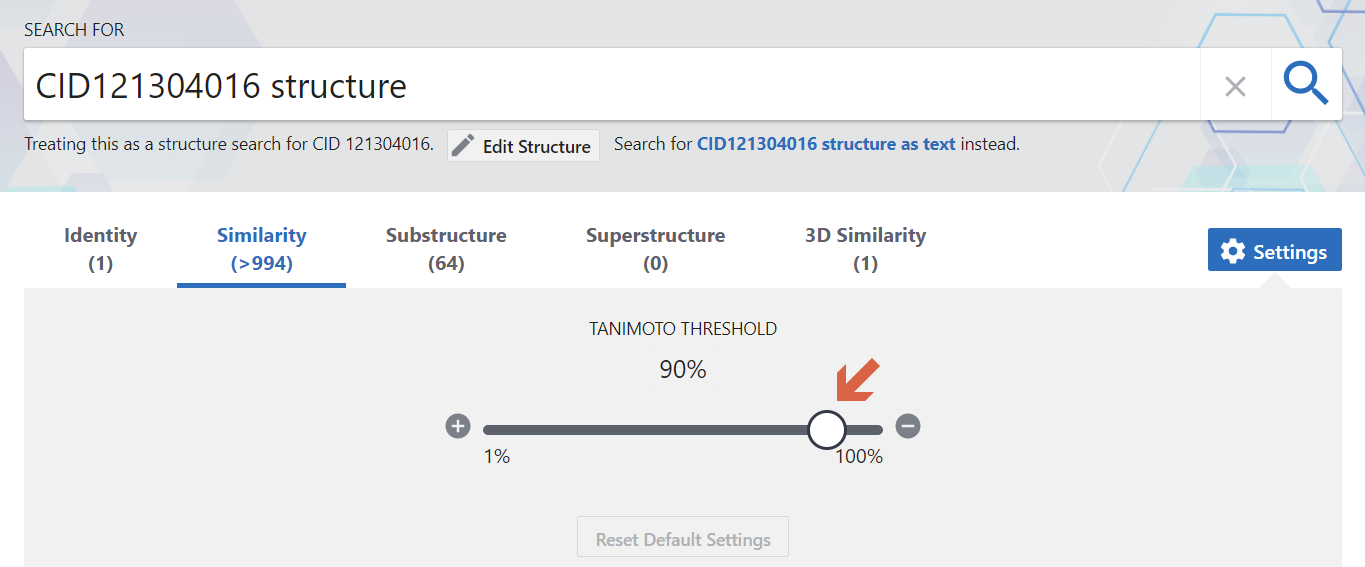Open the Substructure results tab
The image size is (1365, 567).
[446, 249]
